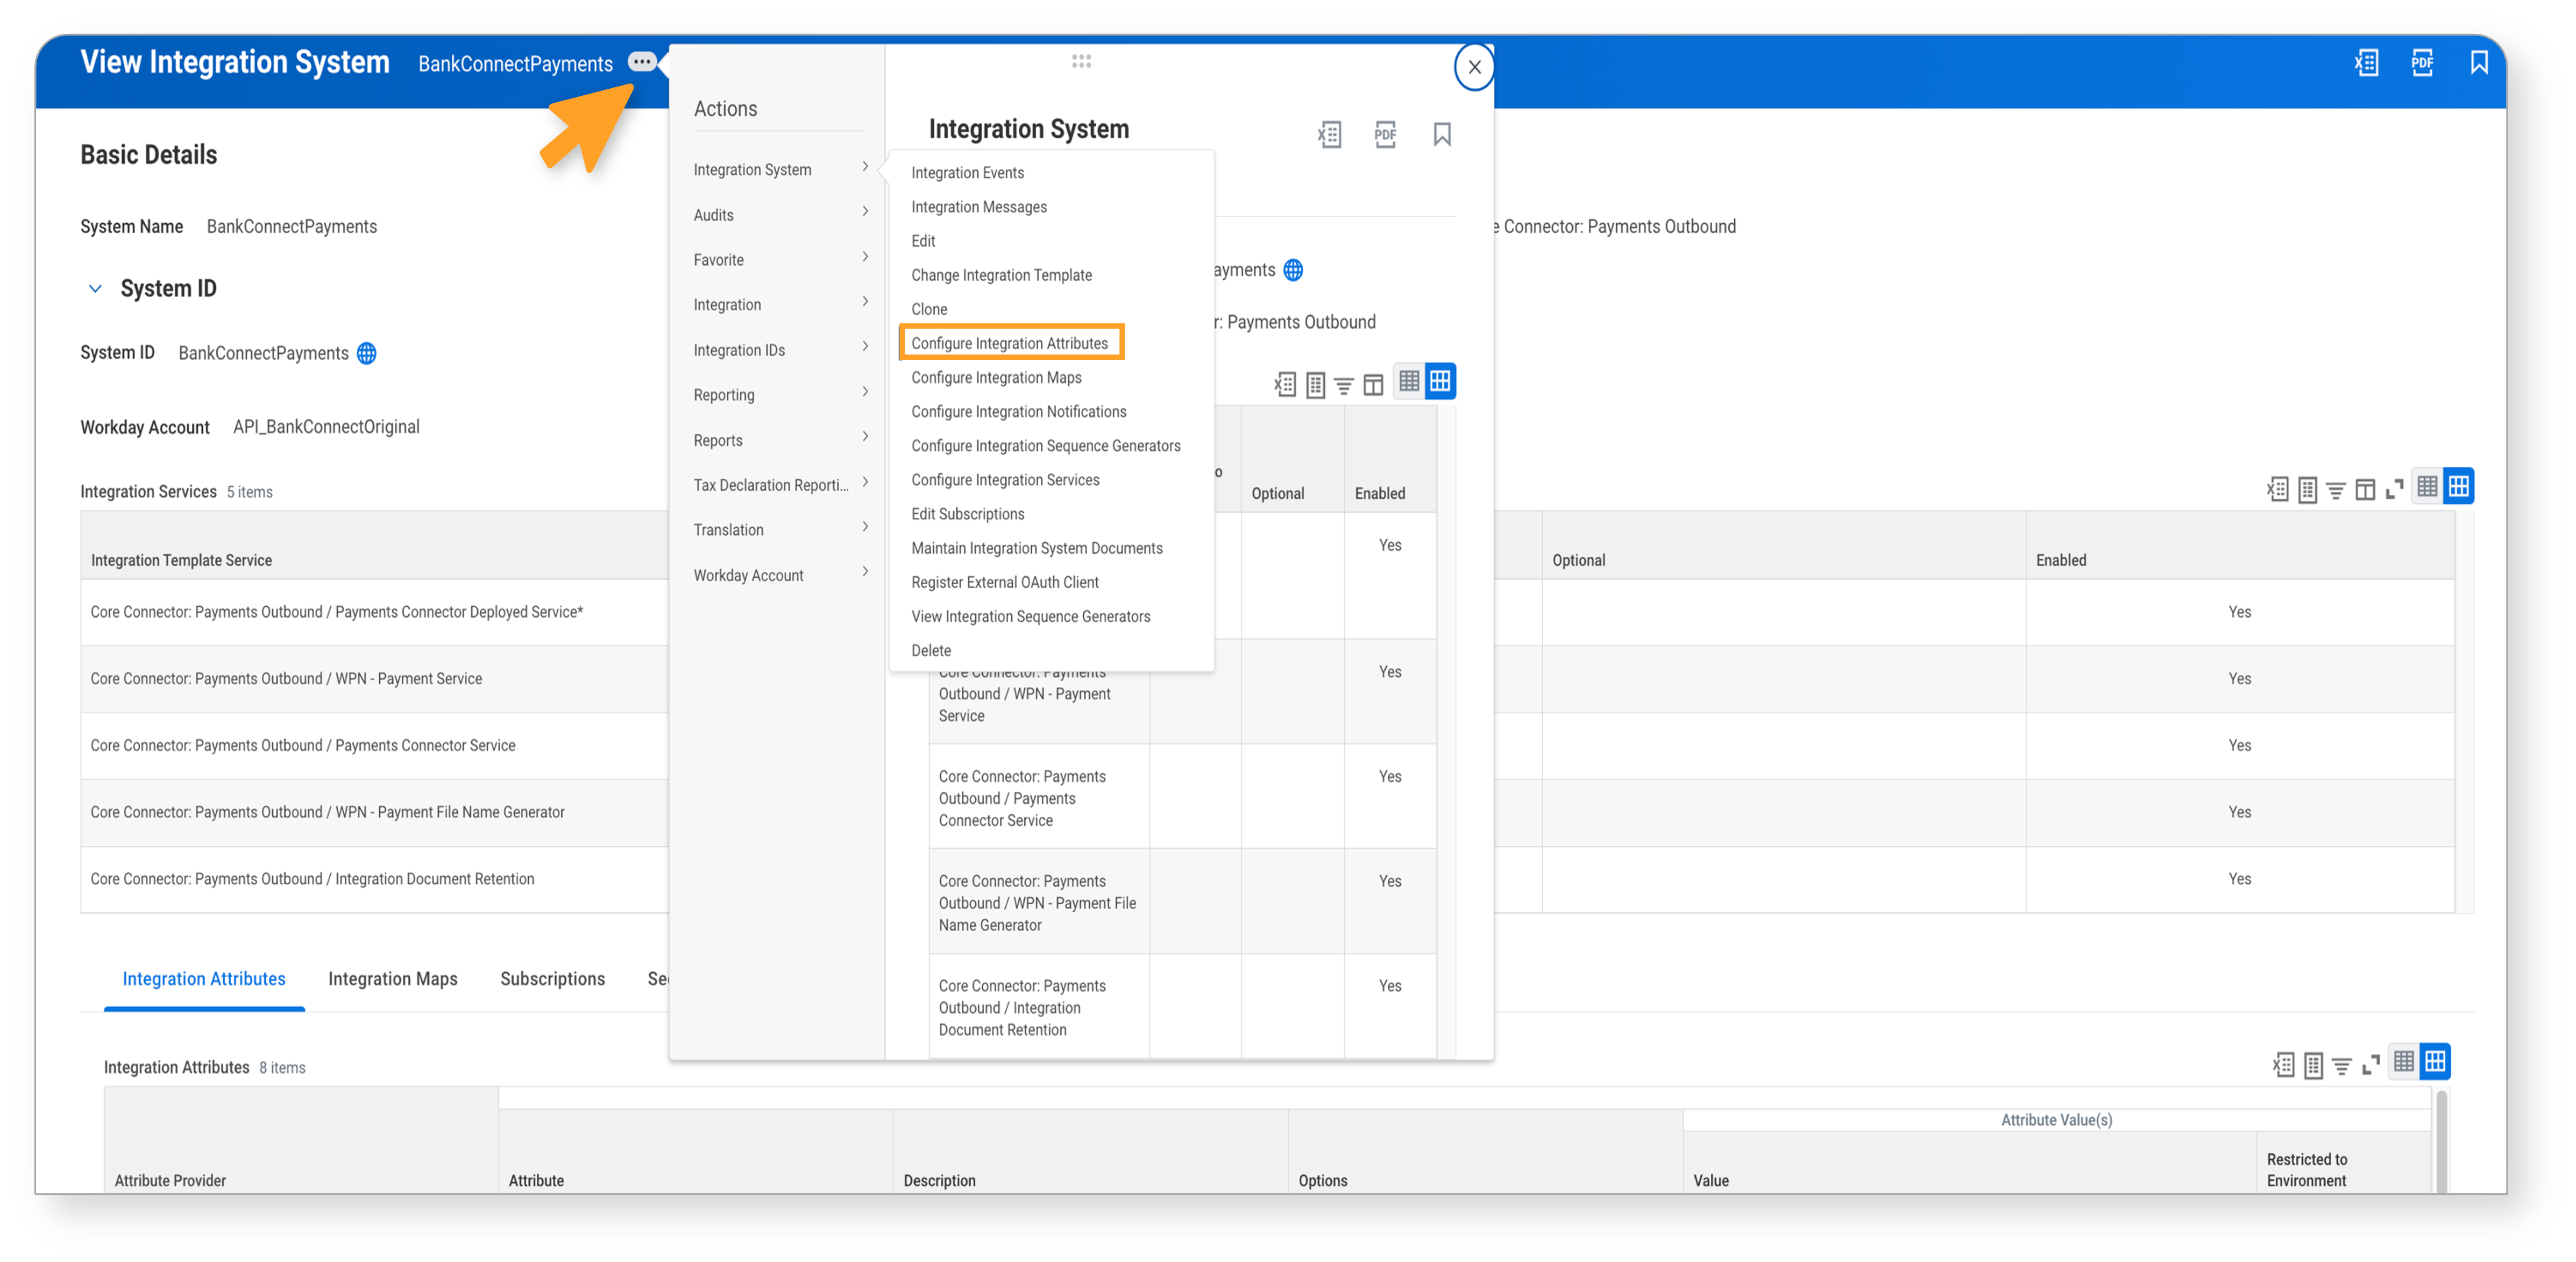Image resolution: width=2576 pixels, height=1262 pixels.
Task: Click the related actions ellipsis next to BankConnectPayments
Action: pos(641,62)
